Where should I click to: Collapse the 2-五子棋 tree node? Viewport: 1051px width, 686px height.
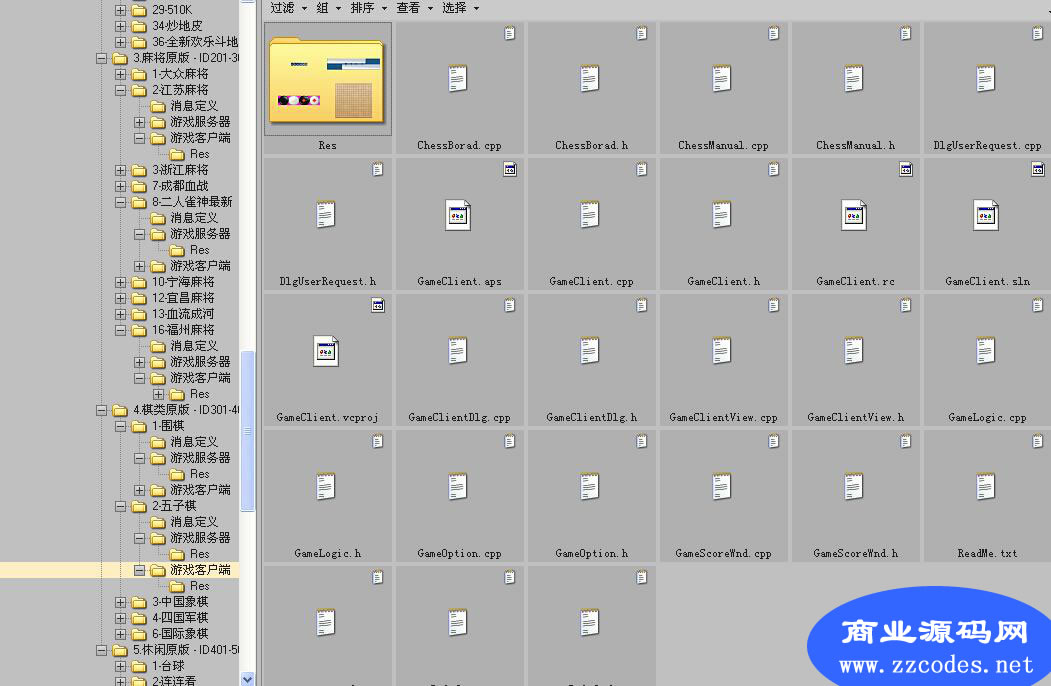click(x=120, y=506)
